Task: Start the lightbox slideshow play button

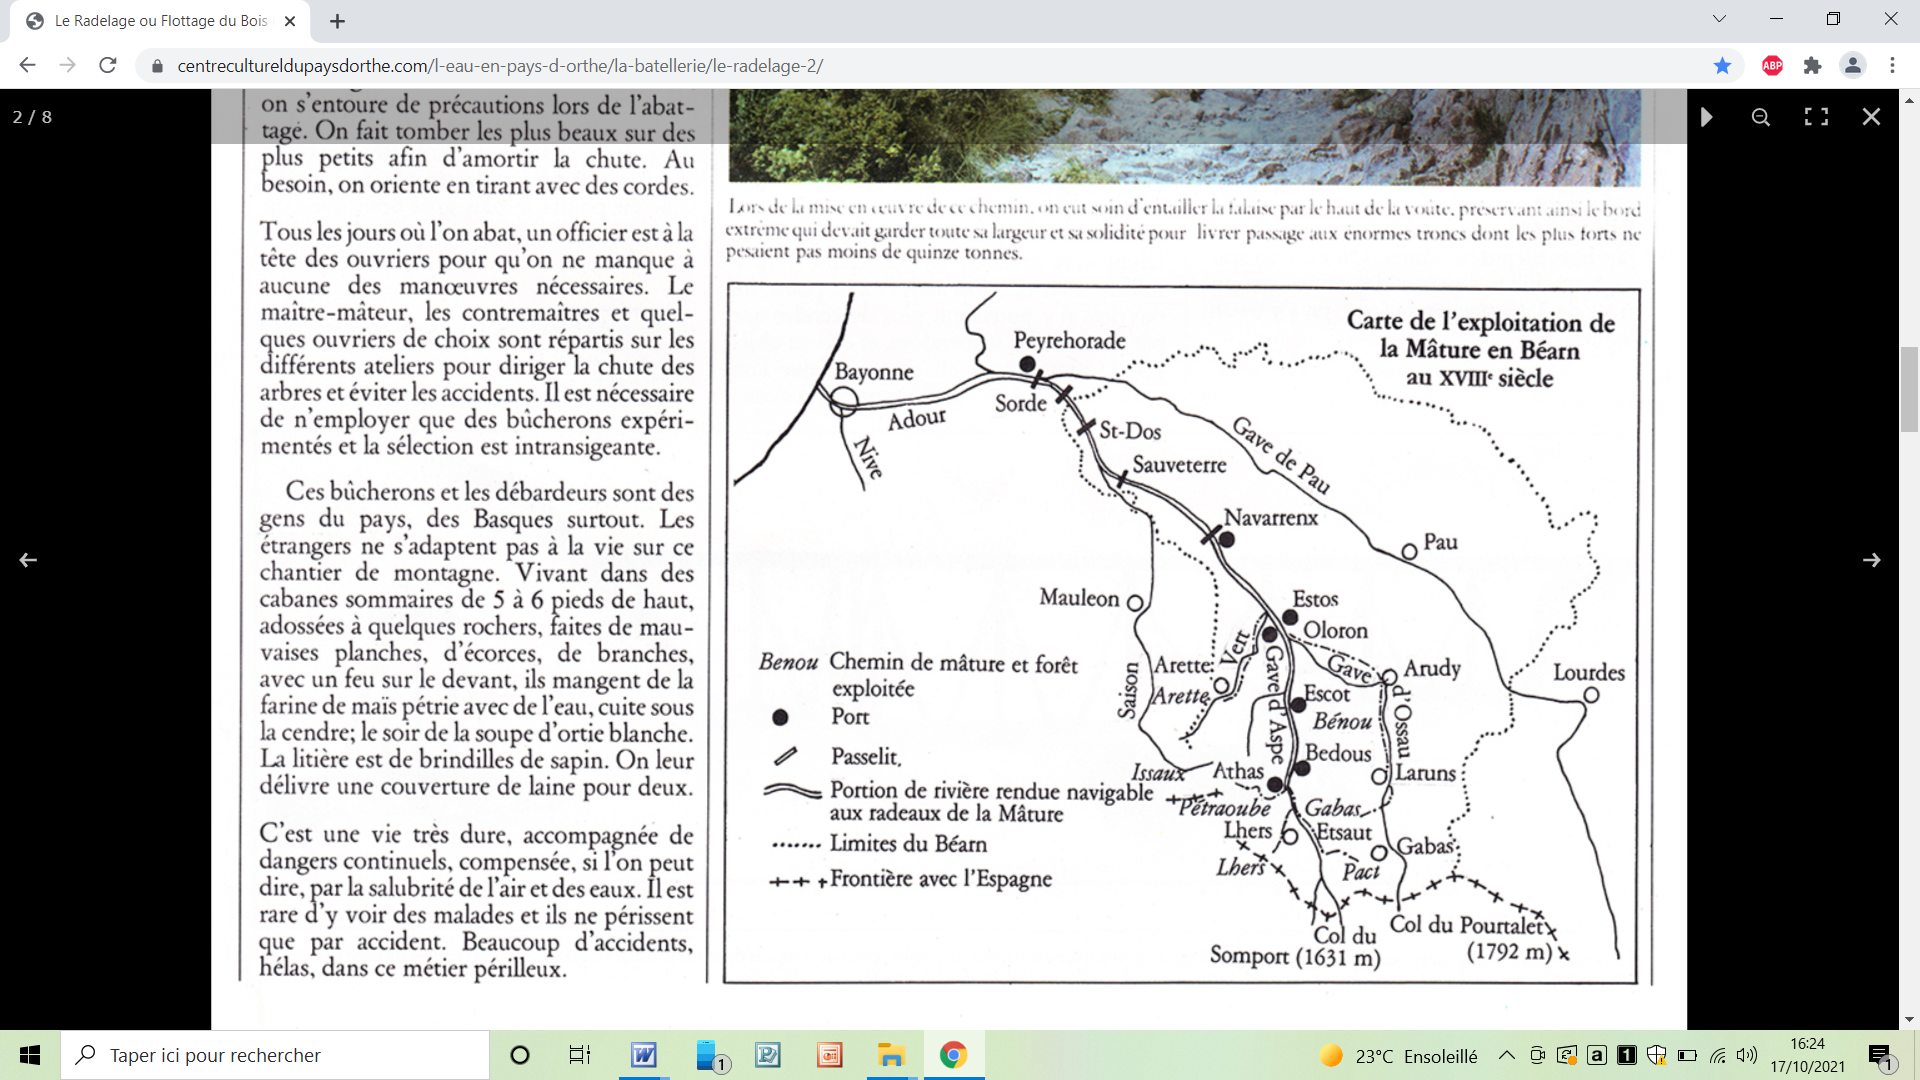Action: click(x=1706, y=117)
